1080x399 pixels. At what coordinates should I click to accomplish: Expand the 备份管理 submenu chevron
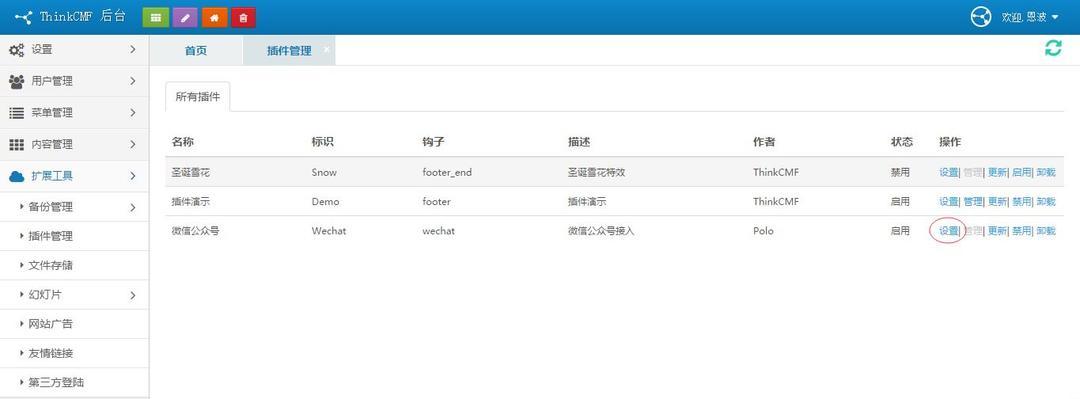pos(133,207)
